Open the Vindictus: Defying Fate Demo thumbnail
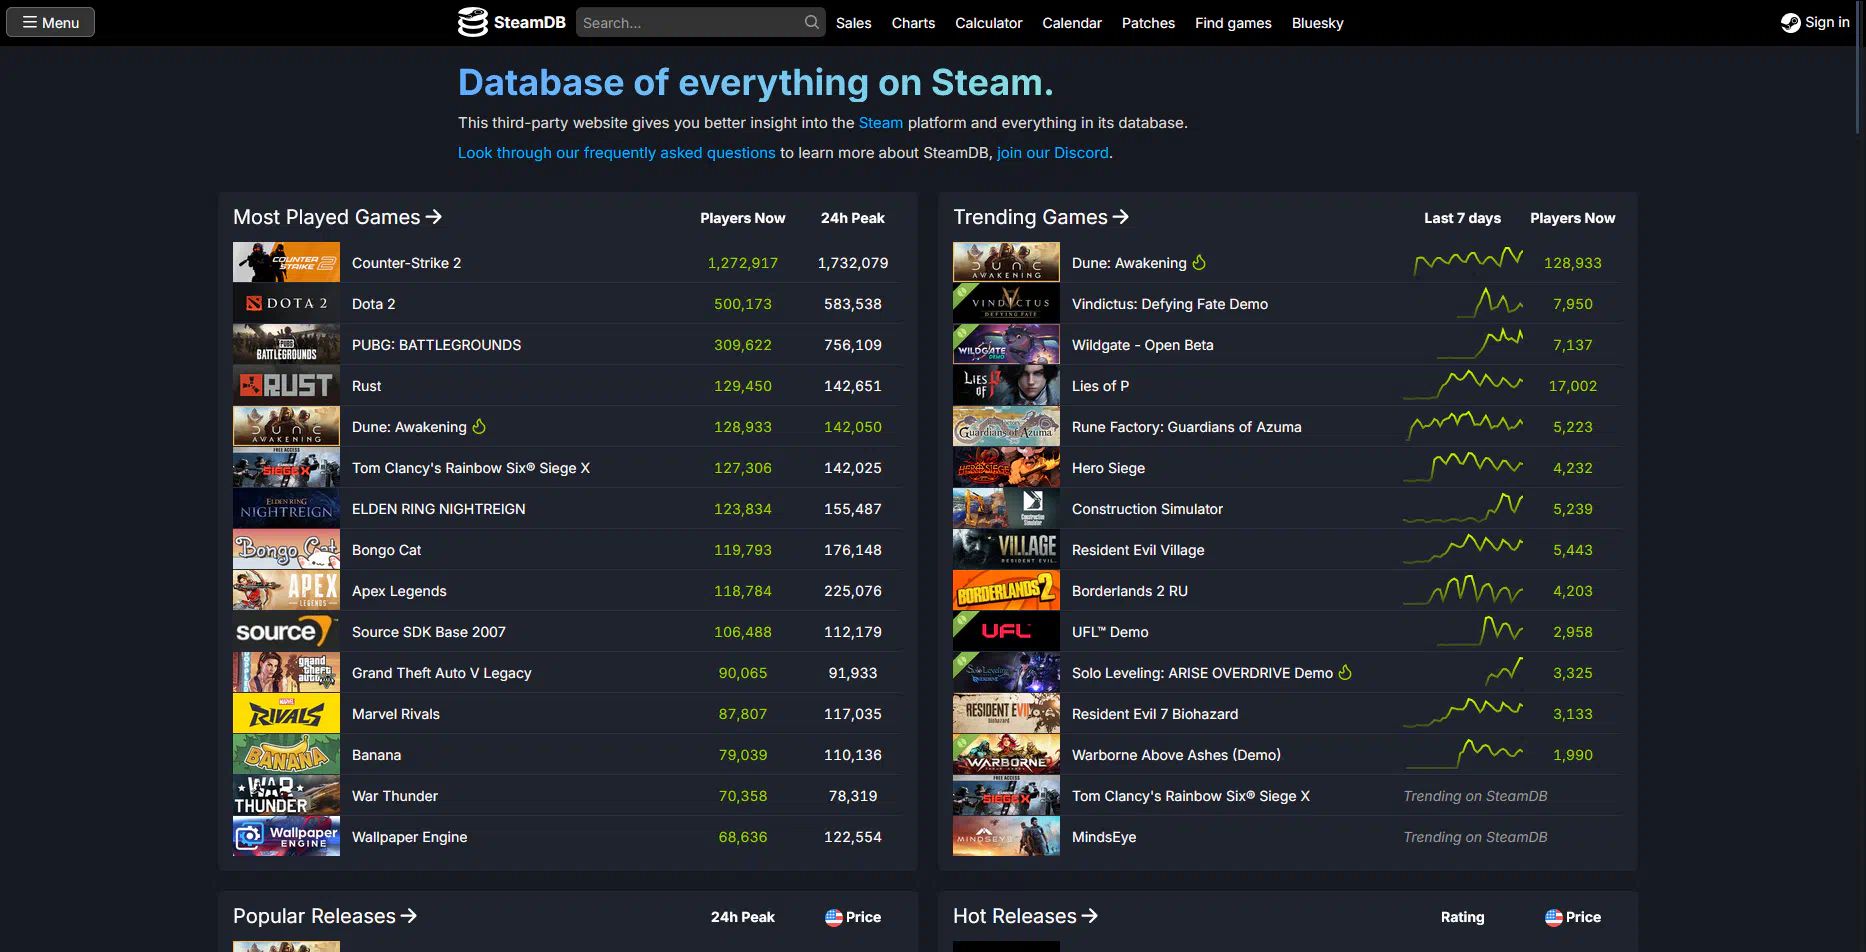The image size is (1866, 952). click(x=1006, y=303)
